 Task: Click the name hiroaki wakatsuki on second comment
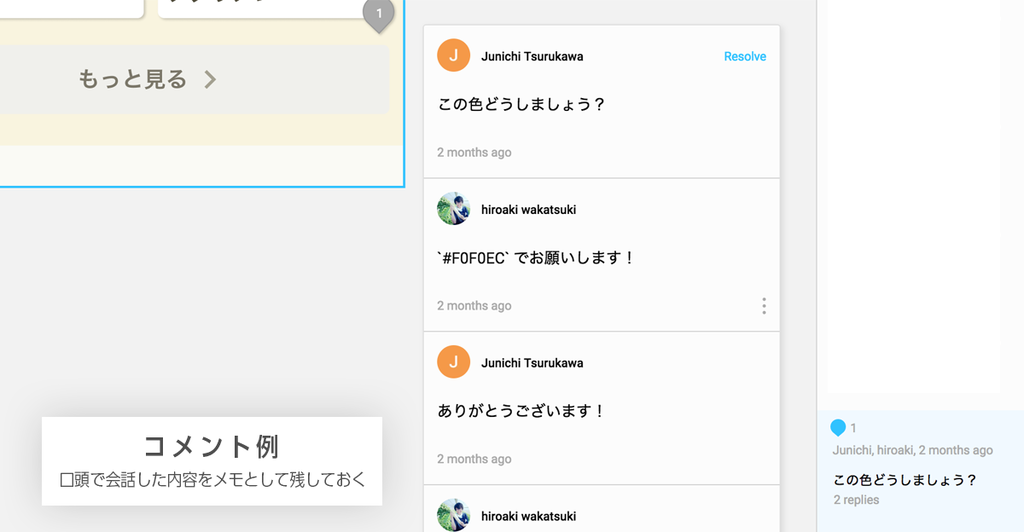coord(528,210)
